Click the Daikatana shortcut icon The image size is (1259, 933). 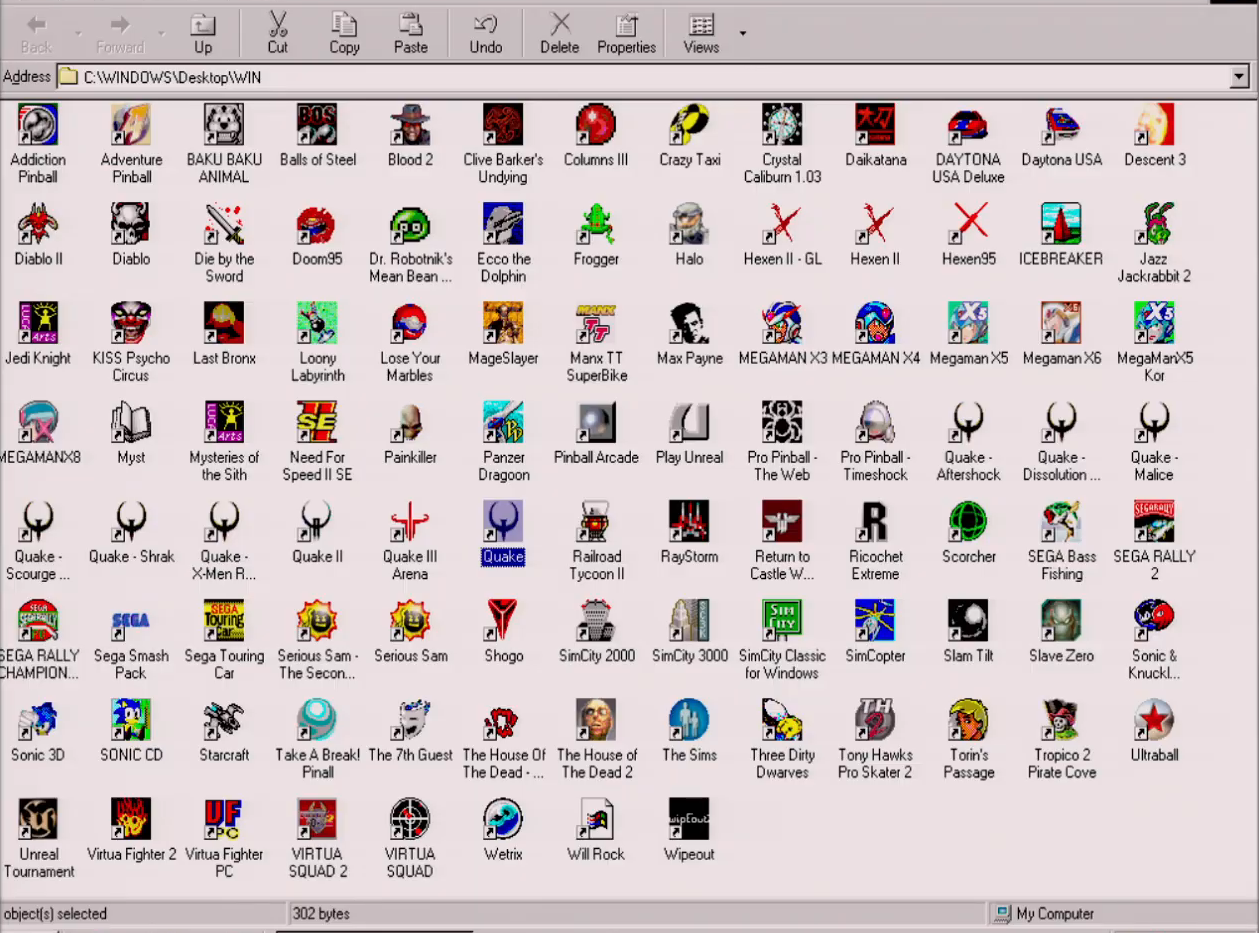click(x=875, y=125)
